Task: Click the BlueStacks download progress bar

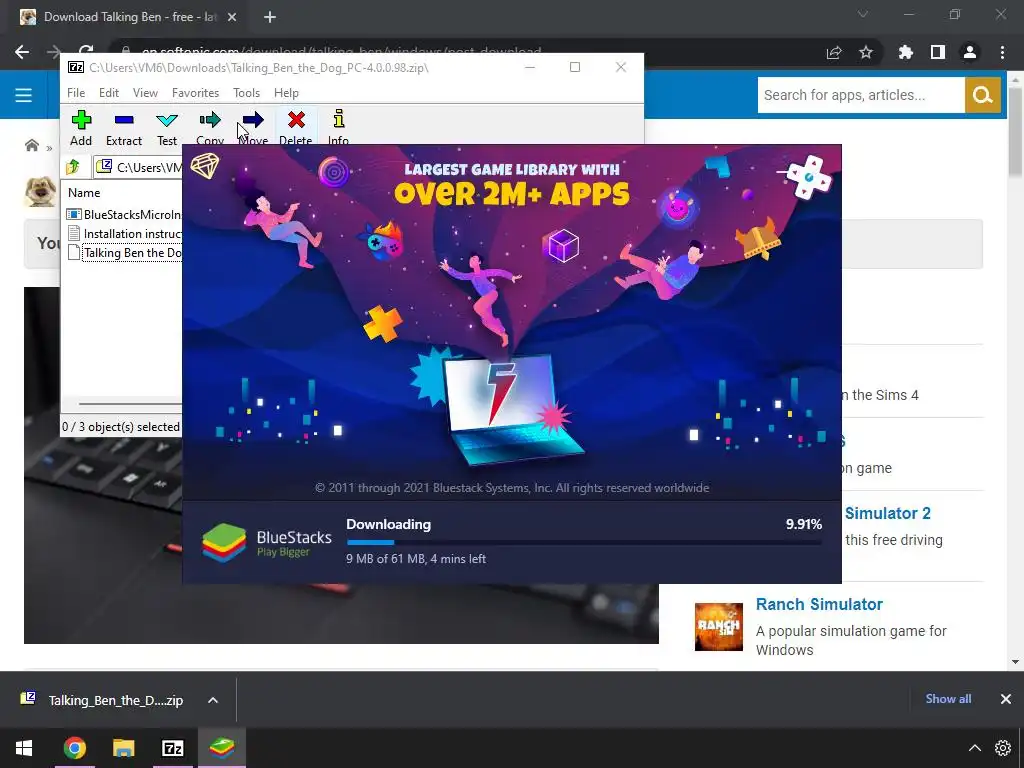Action: click(x=584, y=542)
